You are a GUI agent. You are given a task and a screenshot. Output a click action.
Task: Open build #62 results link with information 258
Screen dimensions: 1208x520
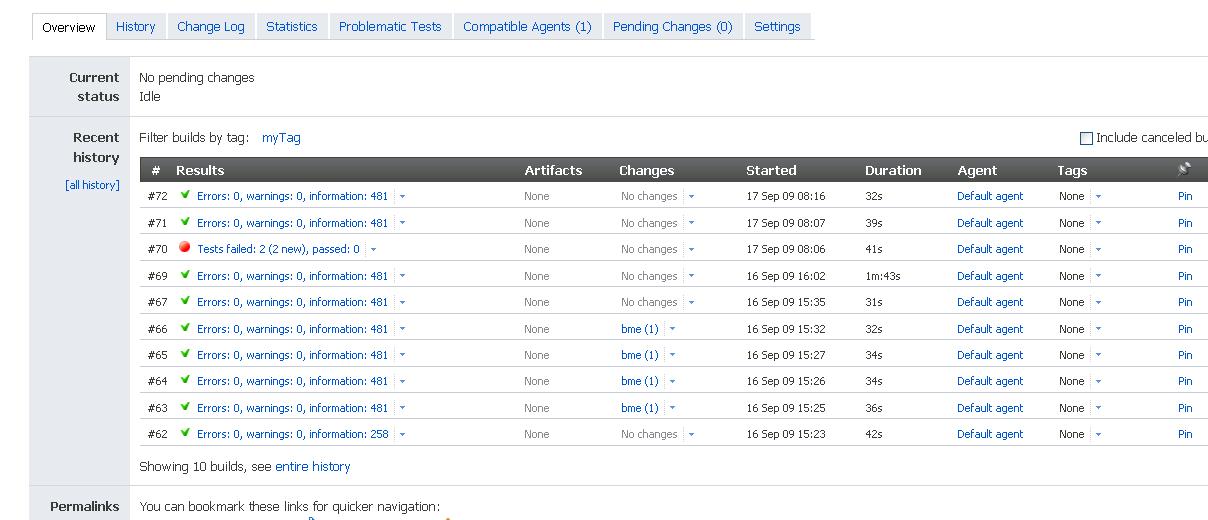pos(293,434)
